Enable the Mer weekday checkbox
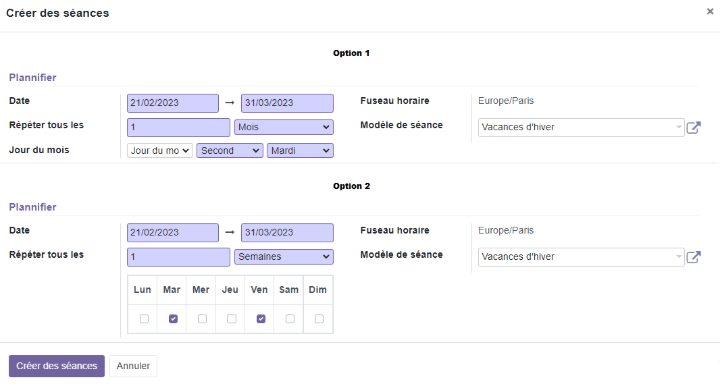Viewport: 720px width, 384px height. (x=202, y=318)
